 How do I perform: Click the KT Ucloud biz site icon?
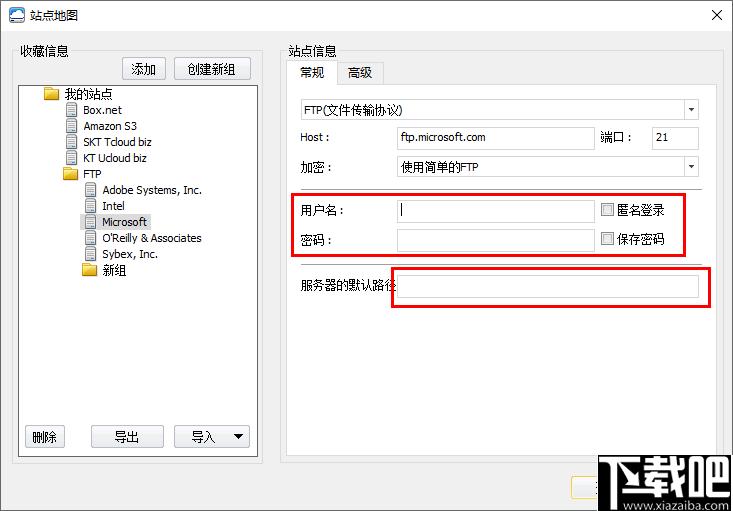[71, 158]
